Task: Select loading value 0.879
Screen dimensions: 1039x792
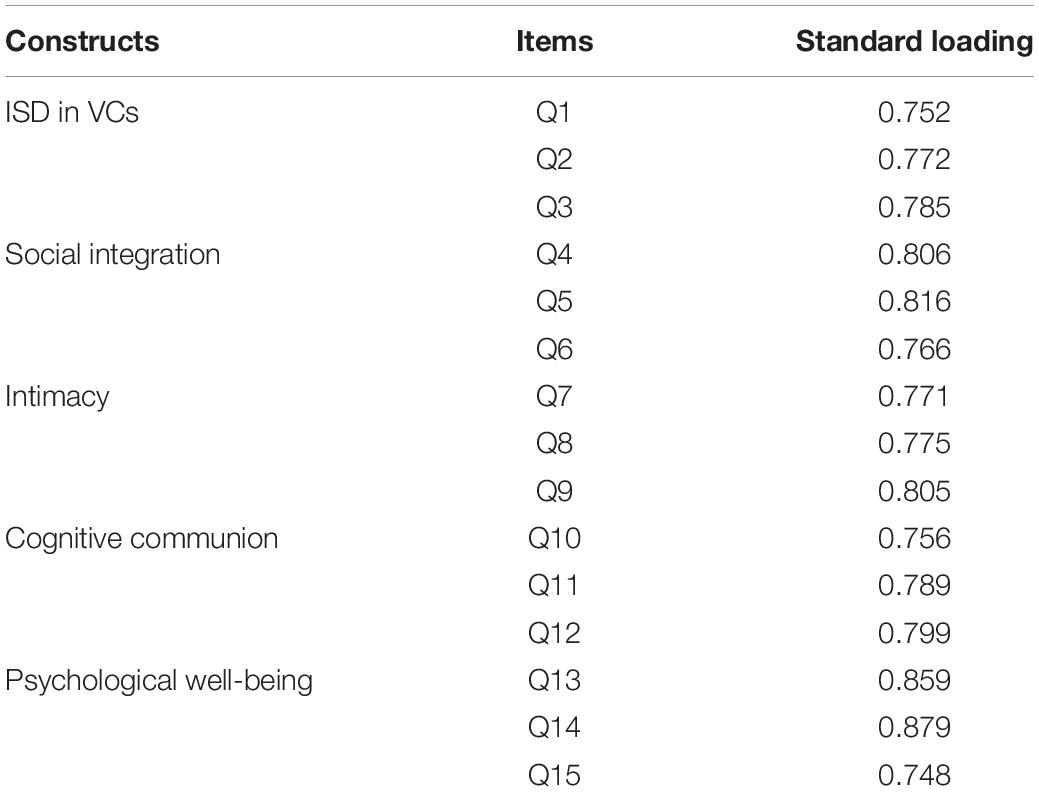Action: tap(914, 728)
